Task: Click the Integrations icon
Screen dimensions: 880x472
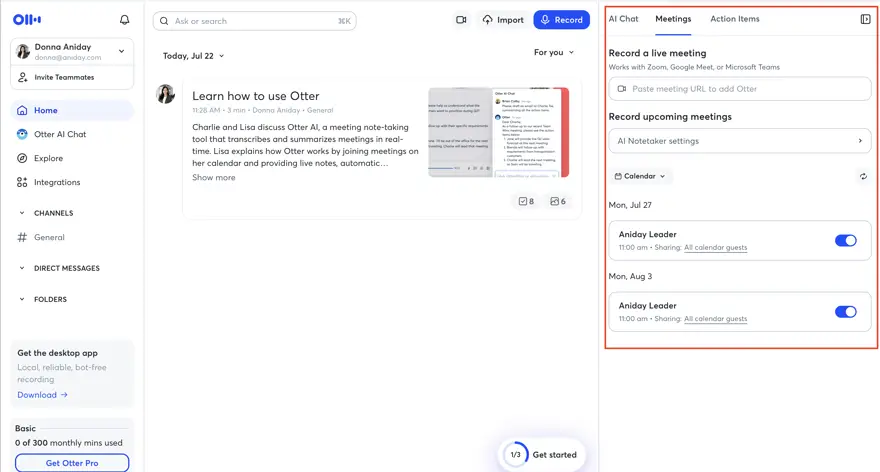Action: pyautogui.click(x=22, y=182)
